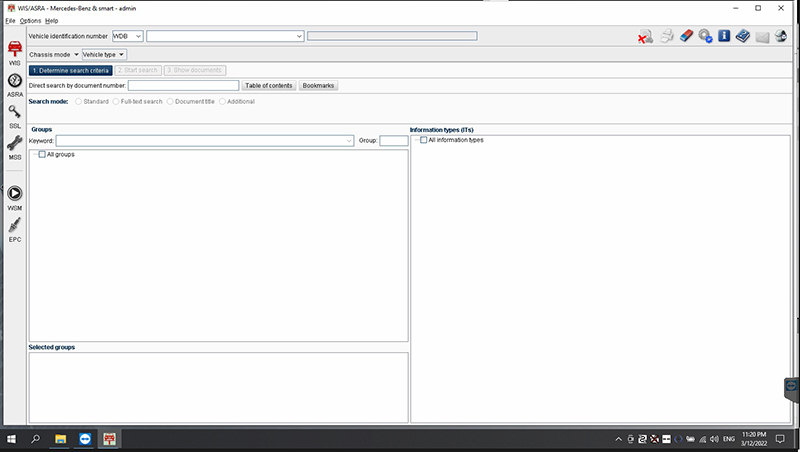Check the All groups checkbox

(x=42, y=154)
